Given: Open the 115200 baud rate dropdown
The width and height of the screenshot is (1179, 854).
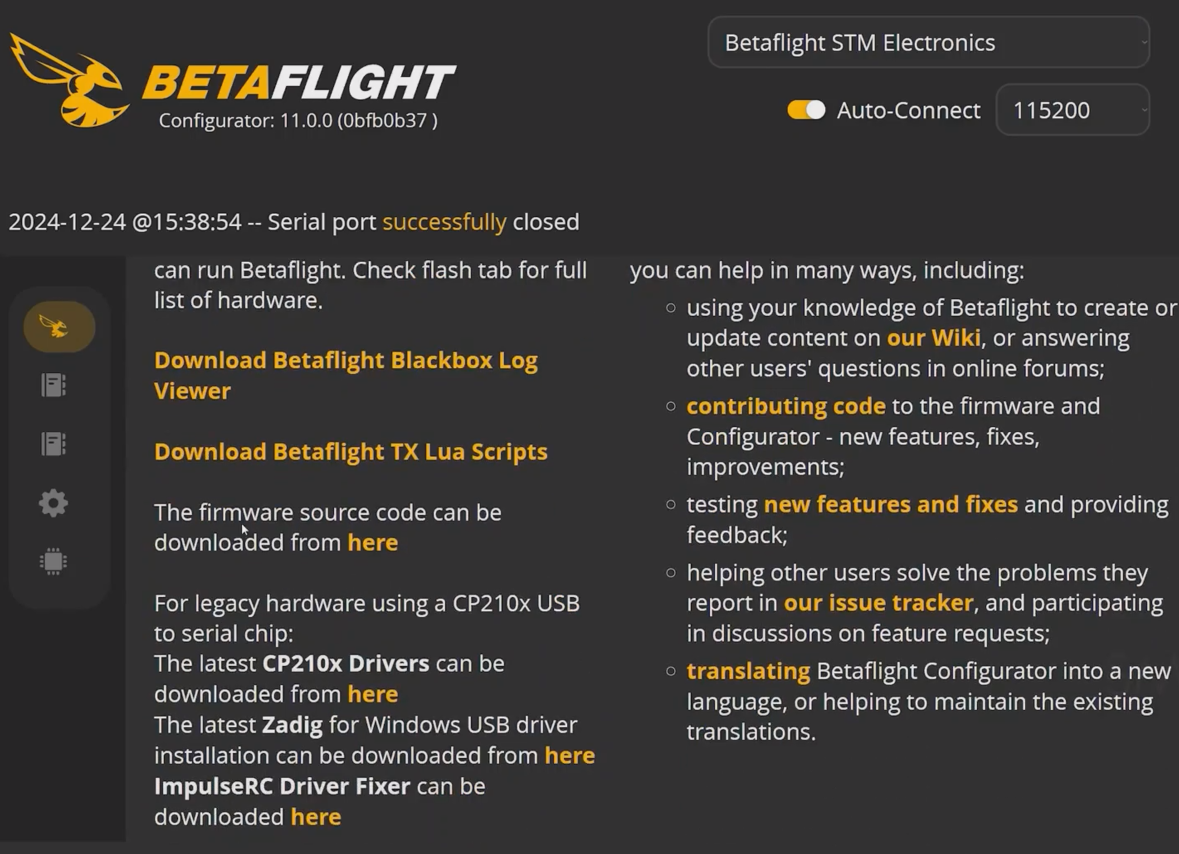Looking at the screenshot, I should point(1072,110).
